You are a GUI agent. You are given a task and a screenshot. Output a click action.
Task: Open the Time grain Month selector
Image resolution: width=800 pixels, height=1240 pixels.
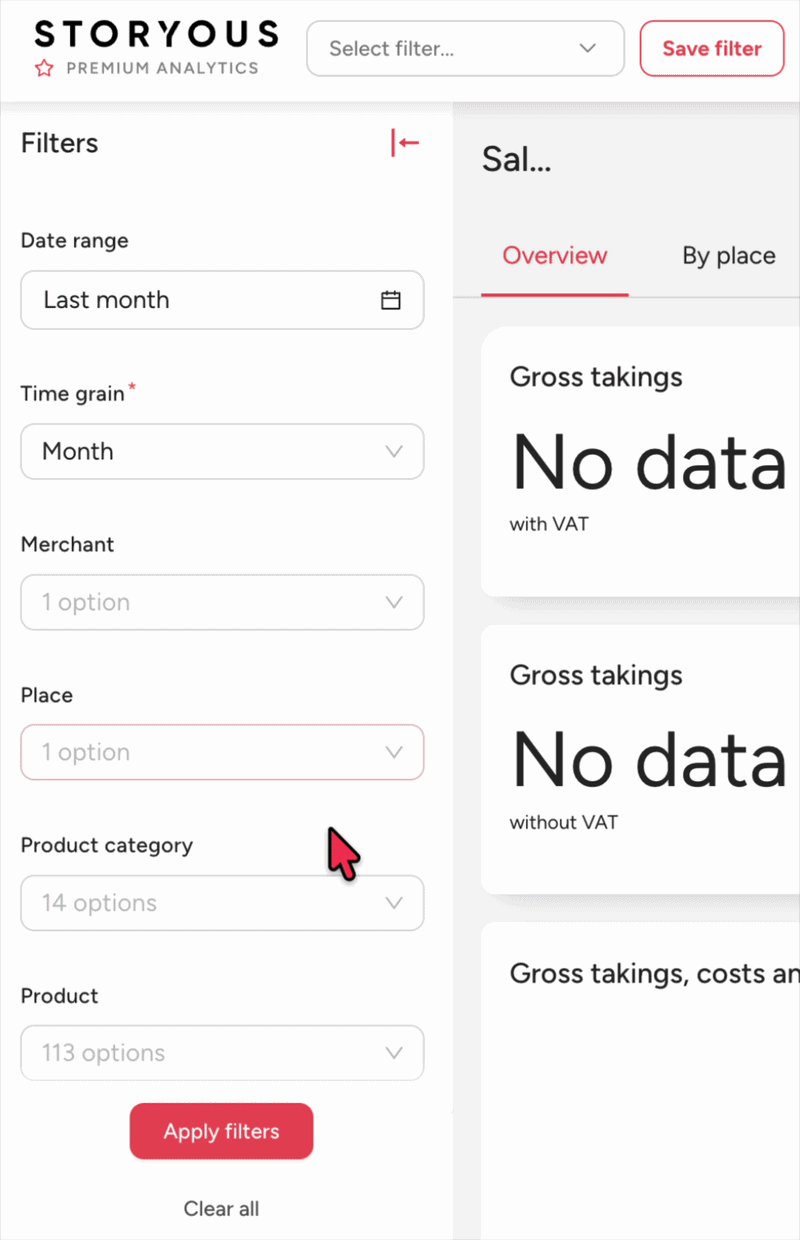click(x=222, y=452)
